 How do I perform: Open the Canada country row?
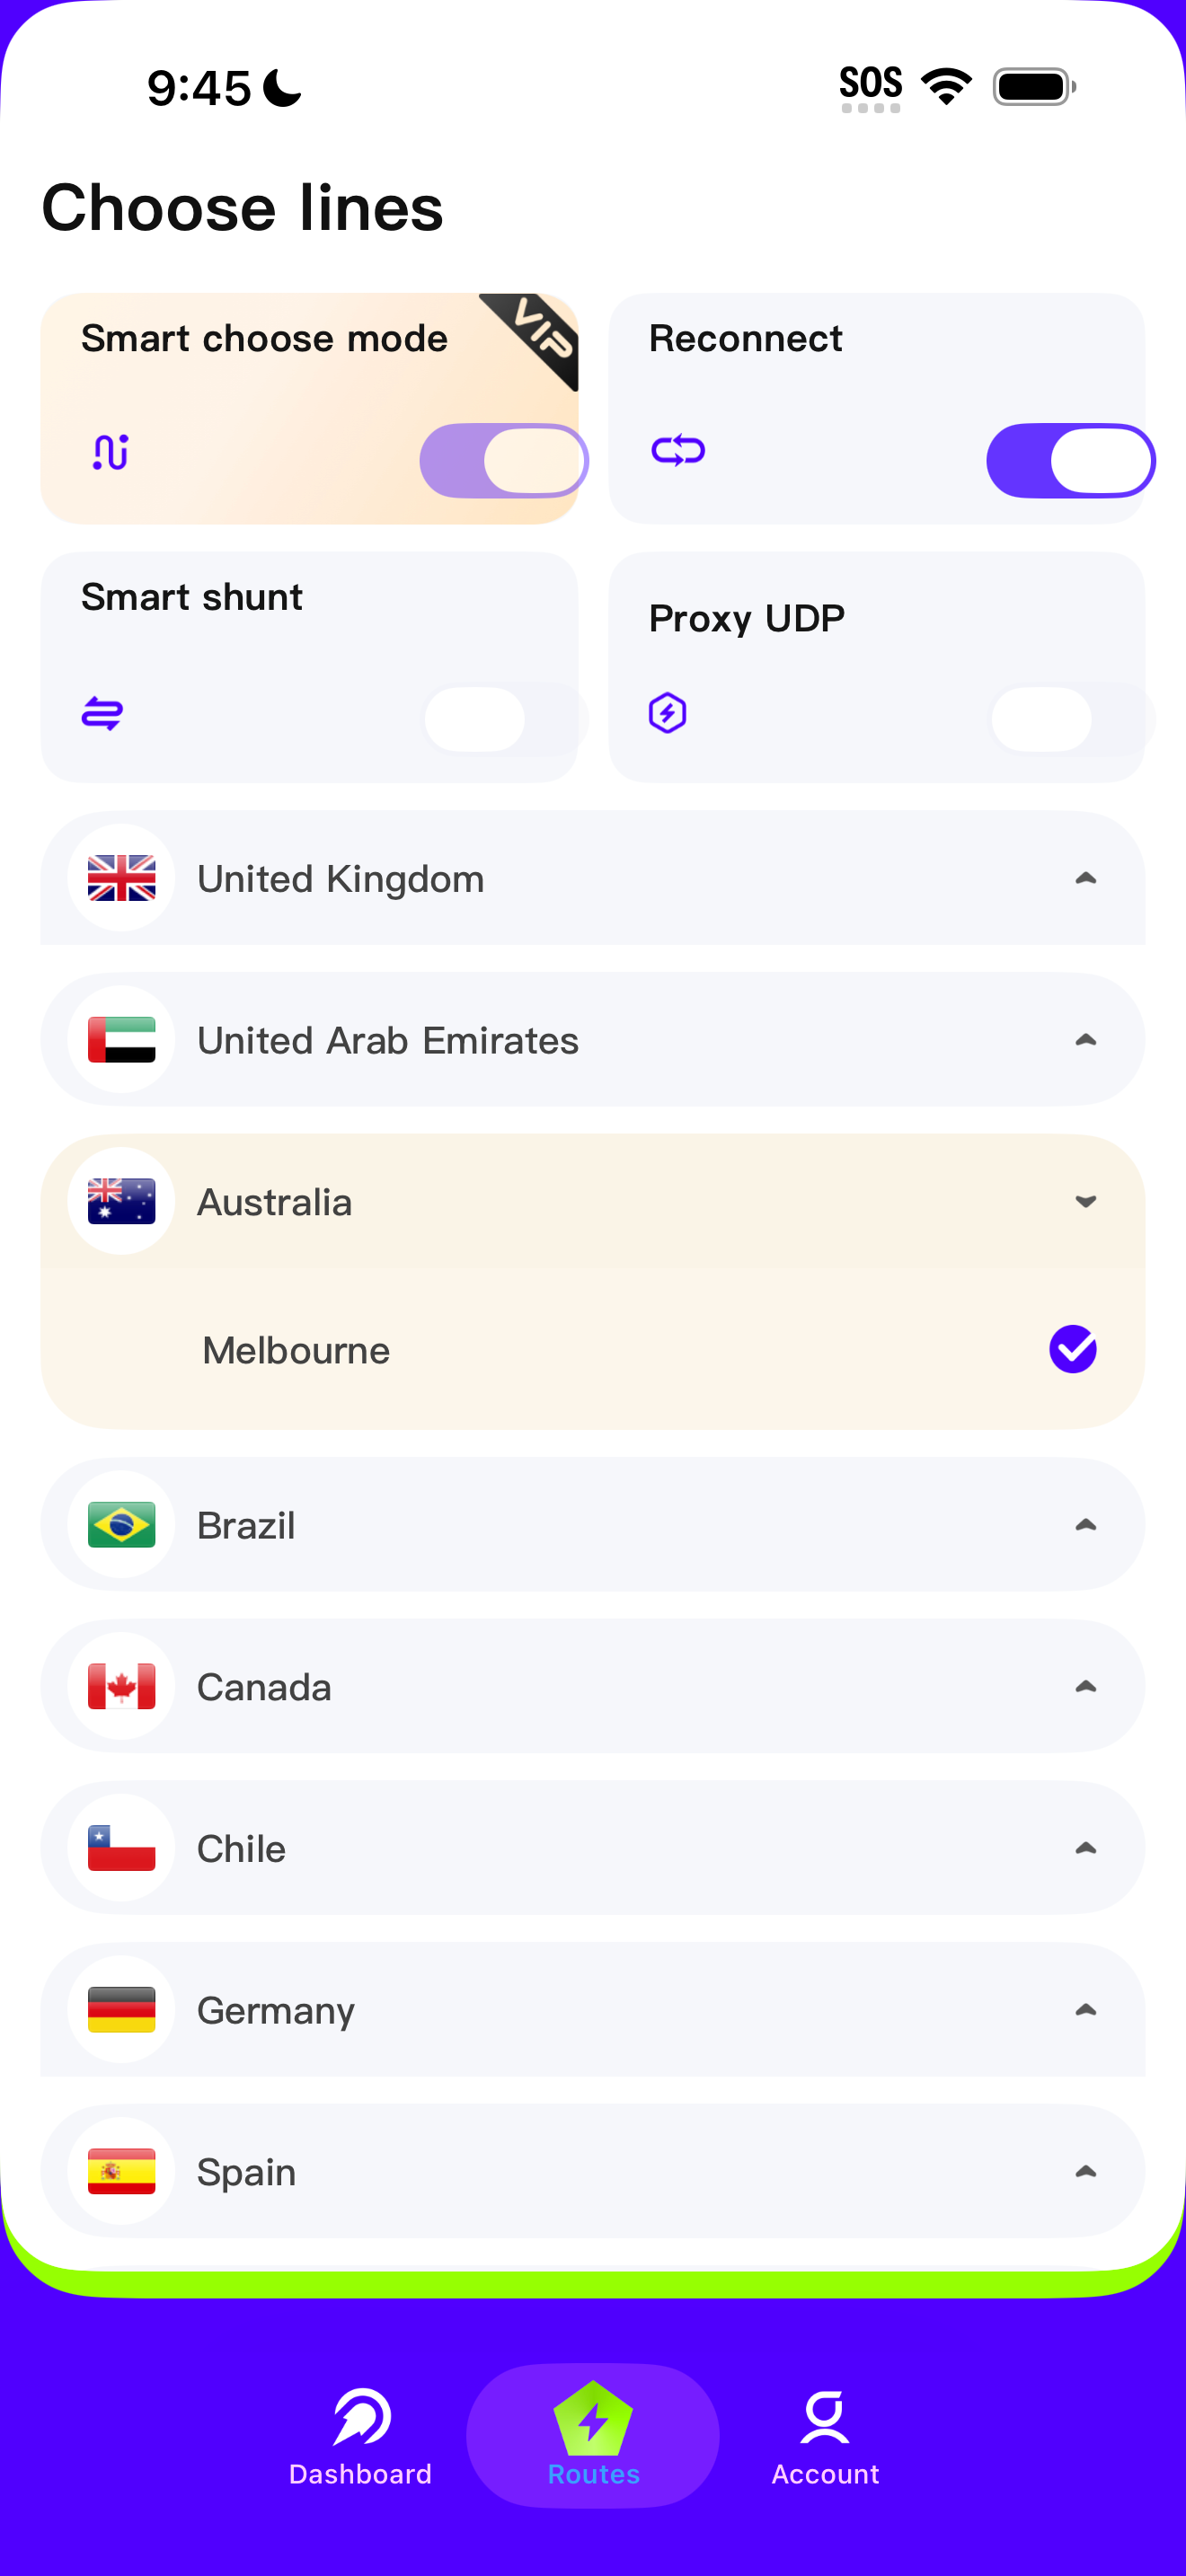[593, 1686]
